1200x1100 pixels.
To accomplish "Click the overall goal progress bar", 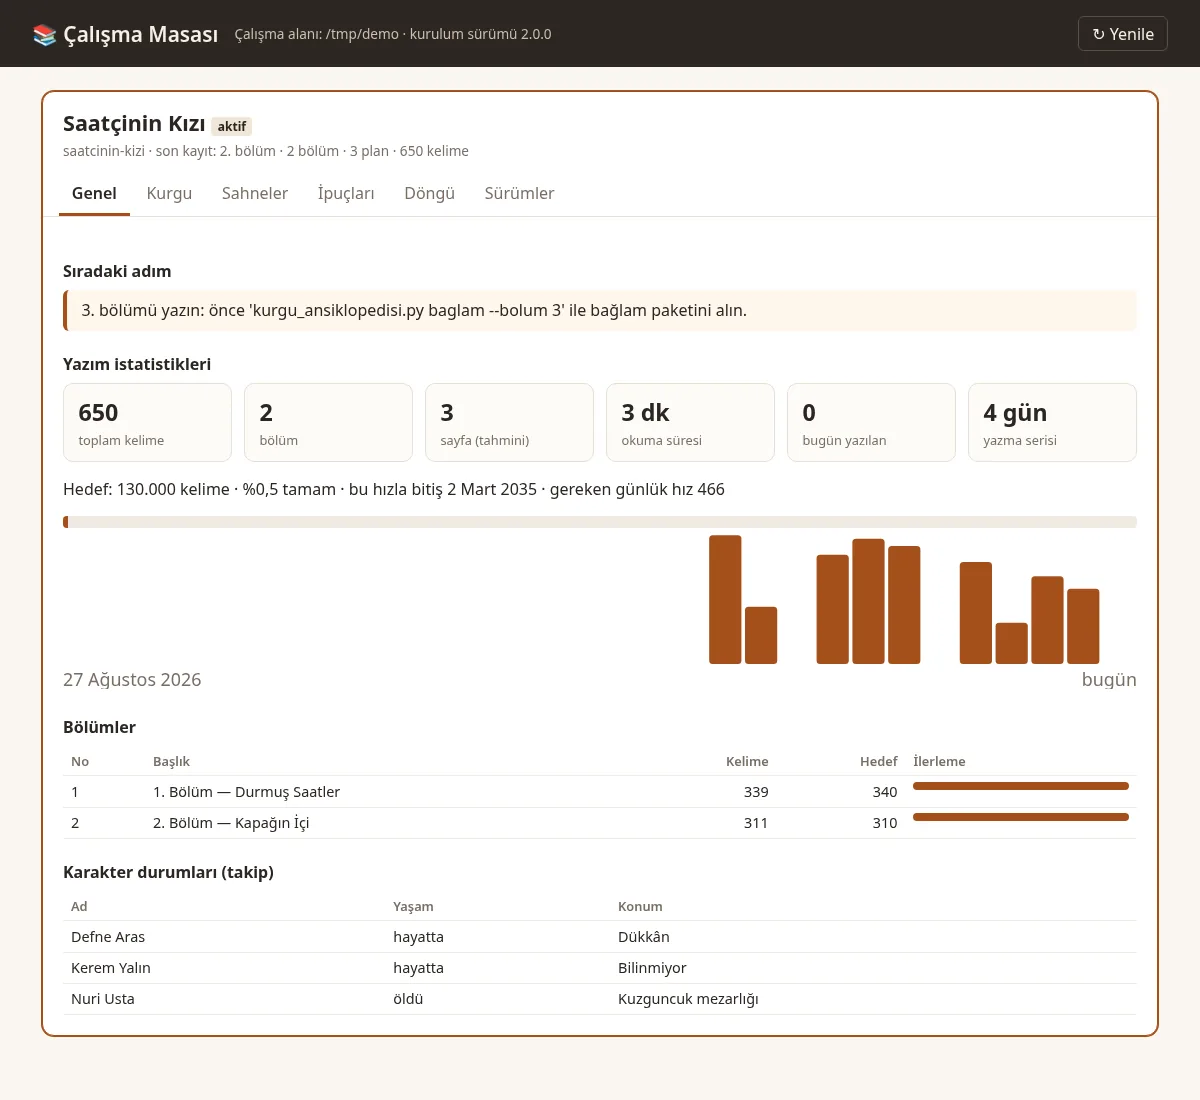I will pos(600,522).
